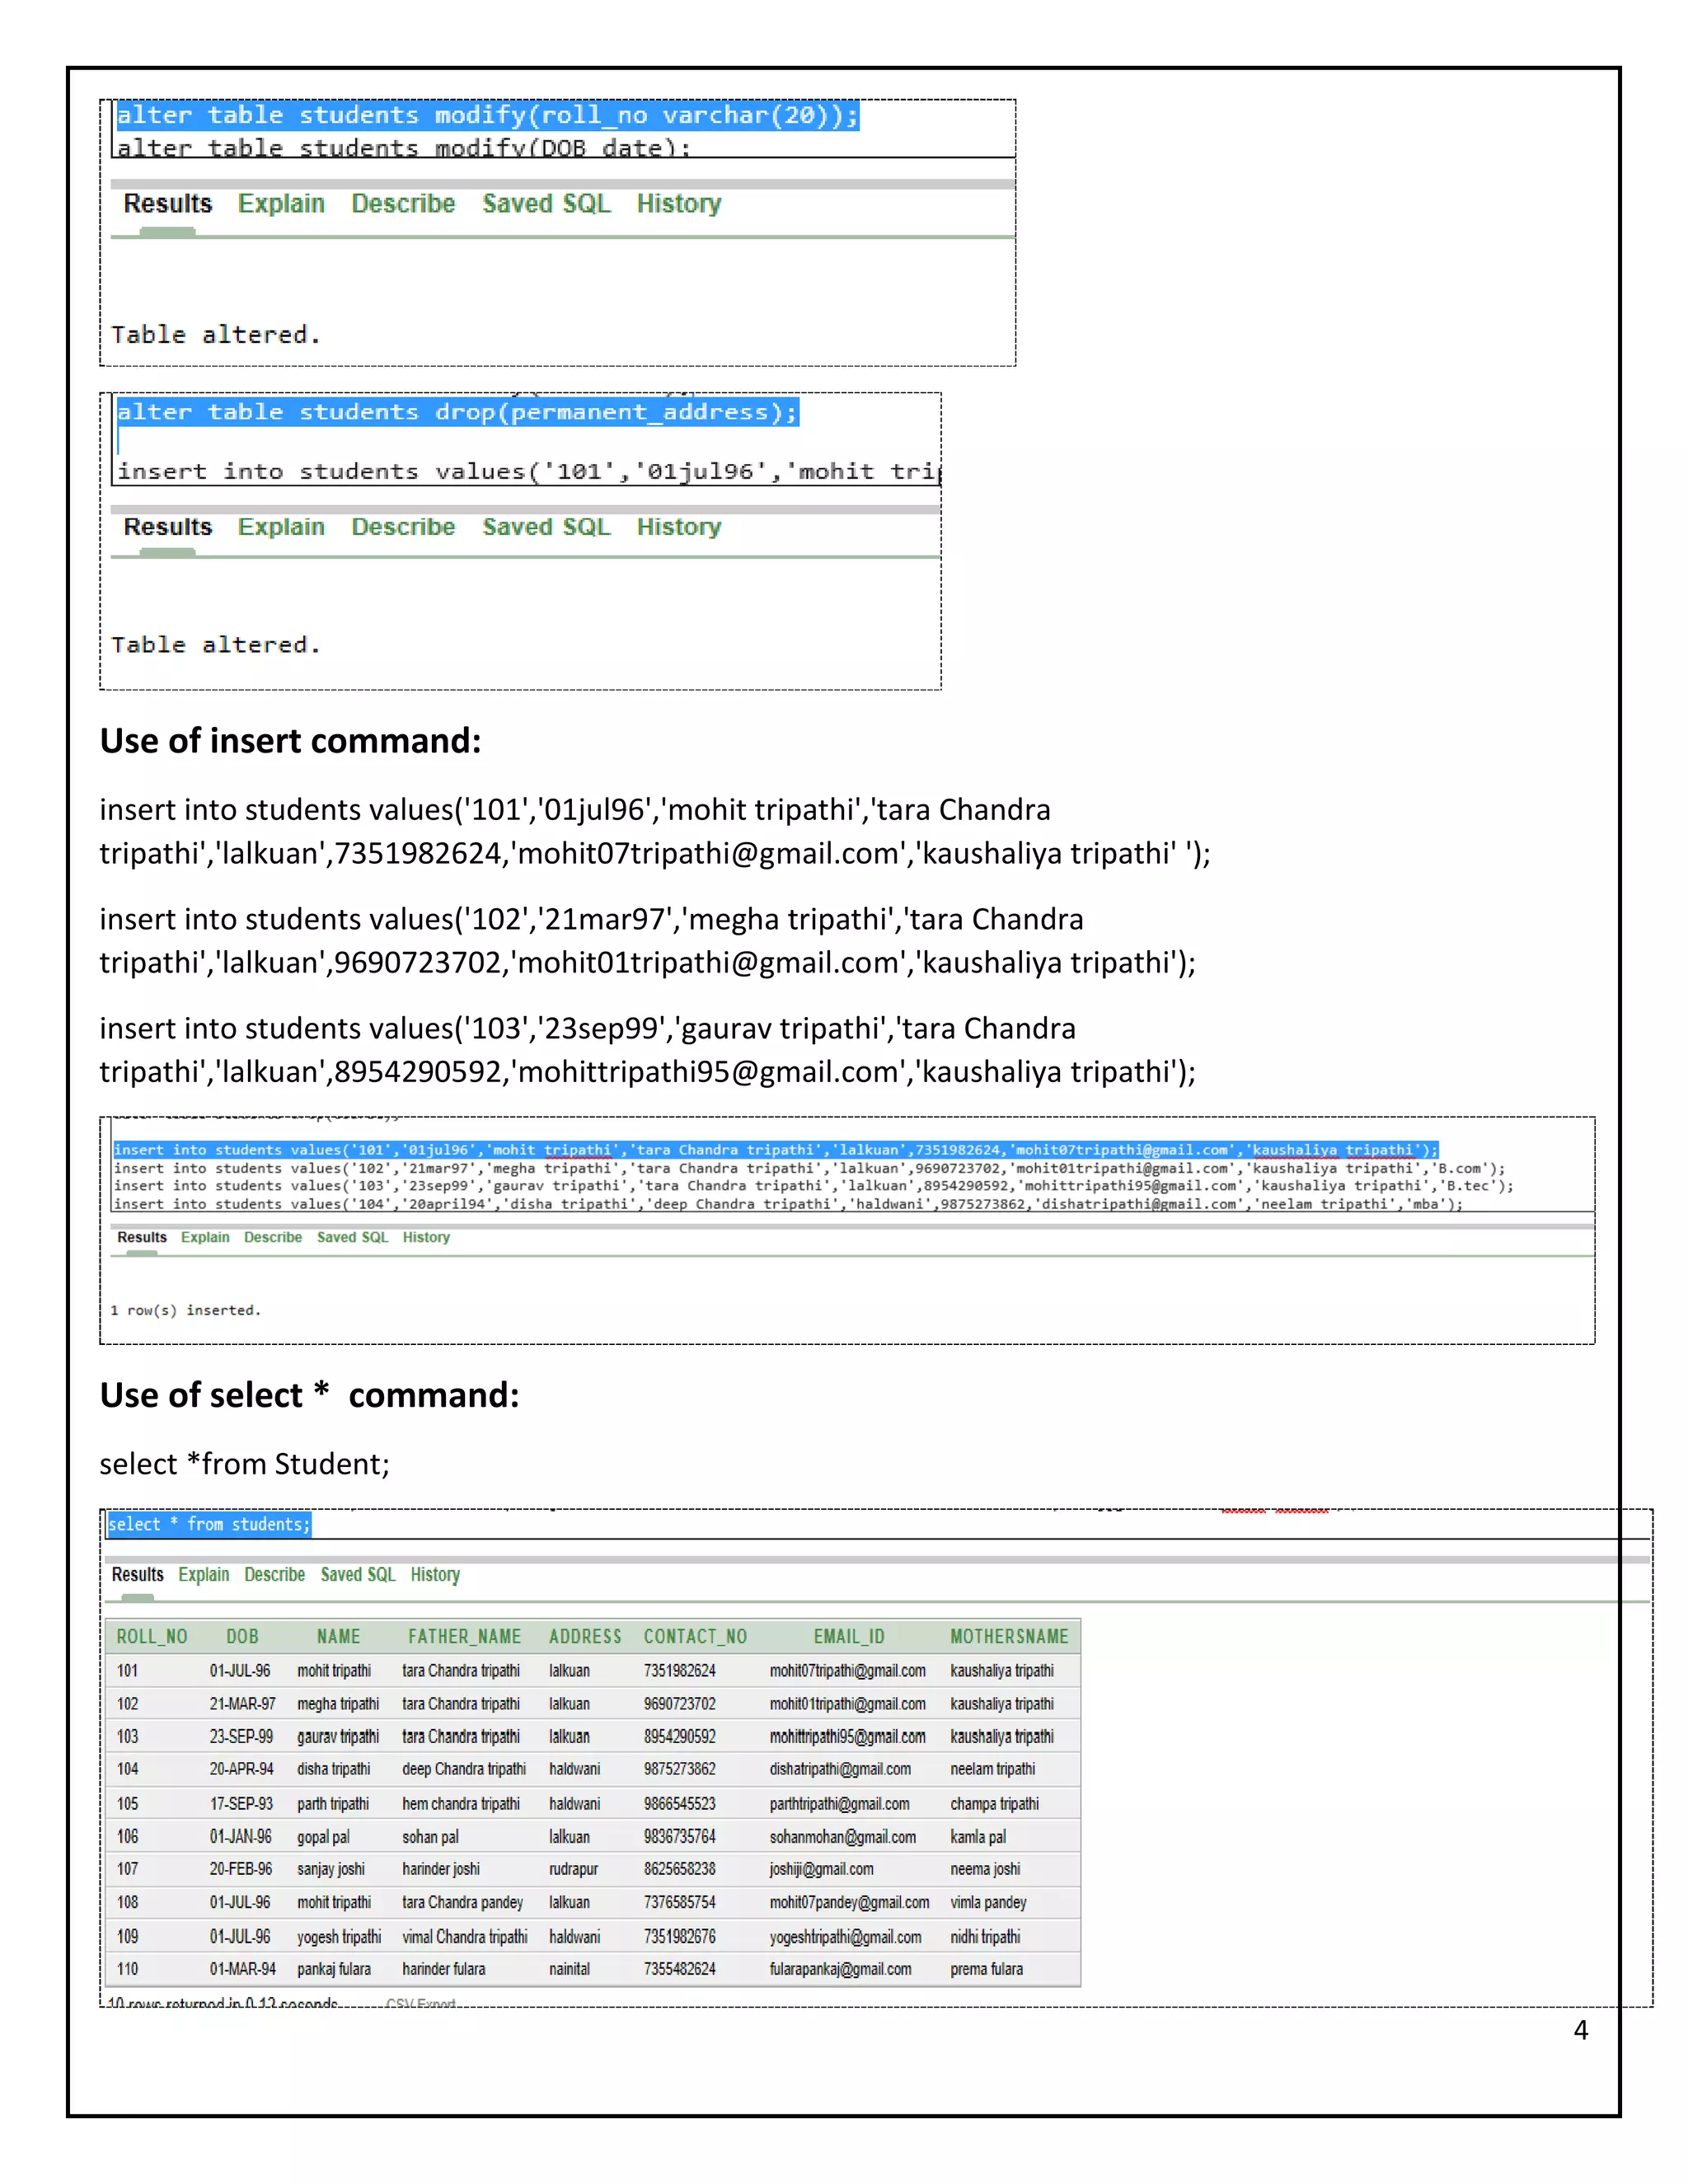
Task: Open Describe tab in insert statements panel
Action: pos(273,1237)
